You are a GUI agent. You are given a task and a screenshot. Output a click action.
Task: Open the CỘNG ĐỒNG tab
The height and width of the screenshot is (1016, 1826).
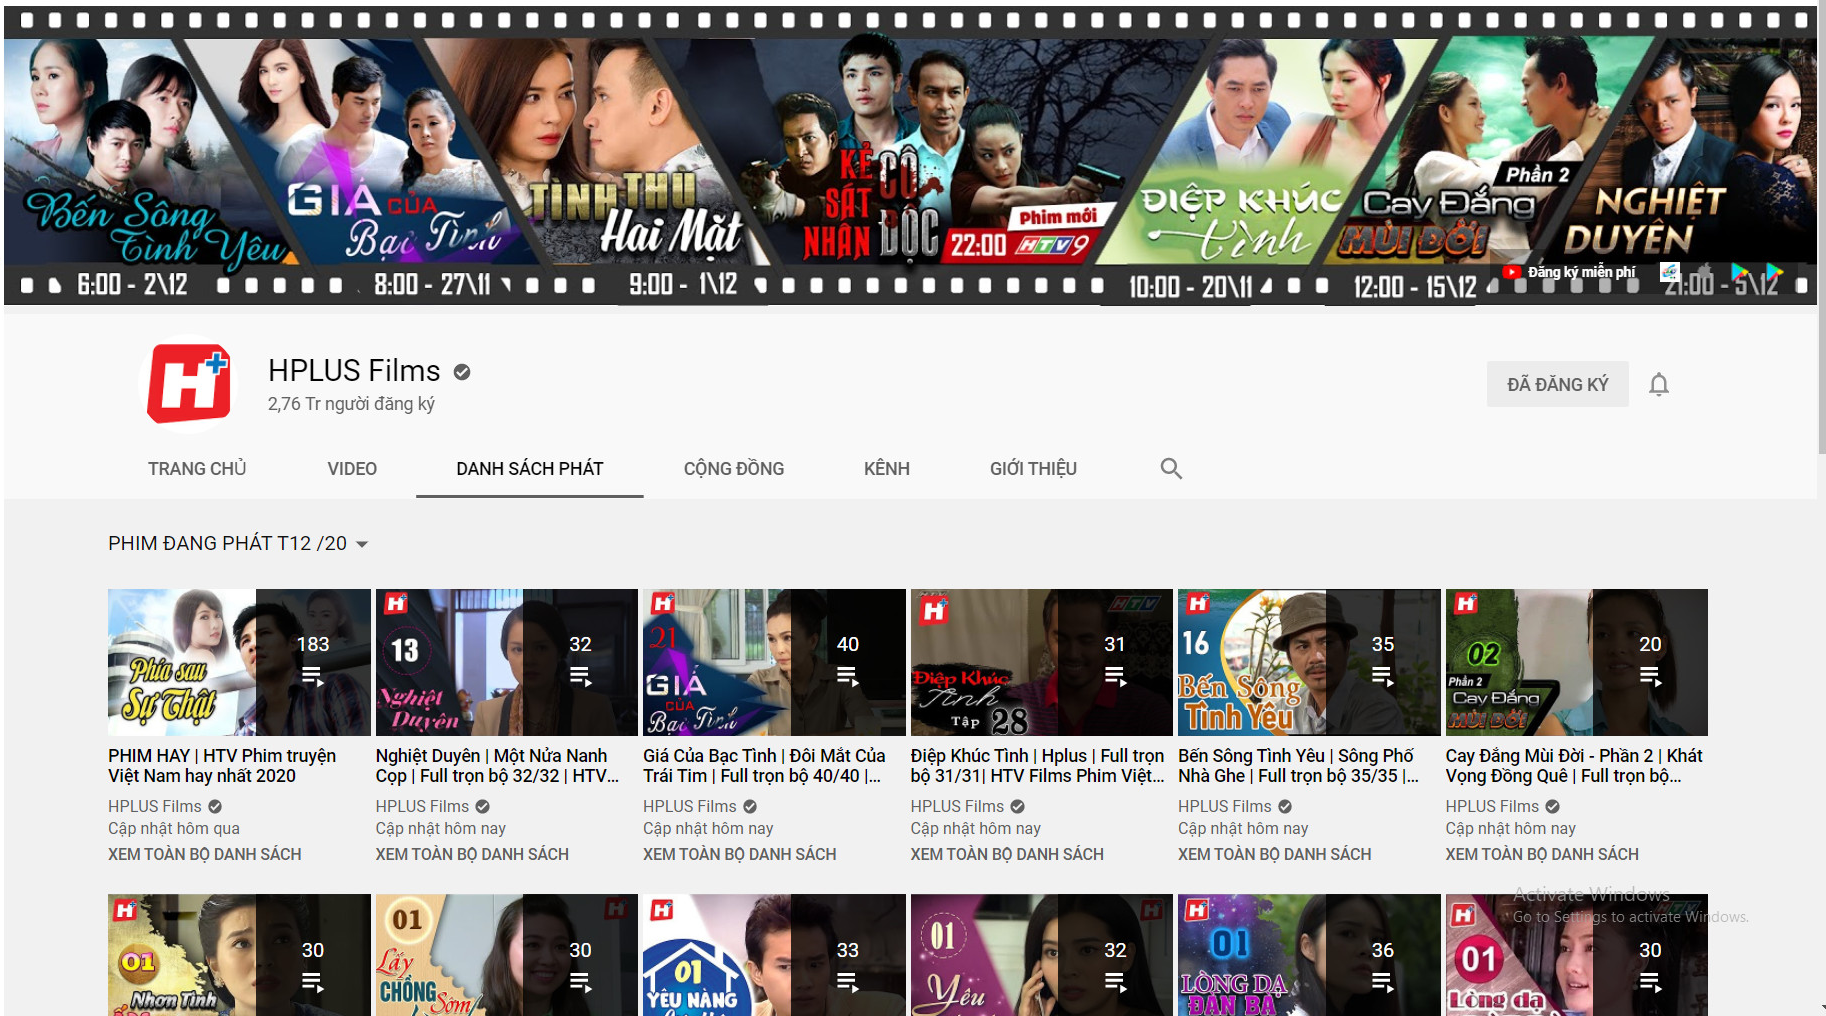click(733, 469)
